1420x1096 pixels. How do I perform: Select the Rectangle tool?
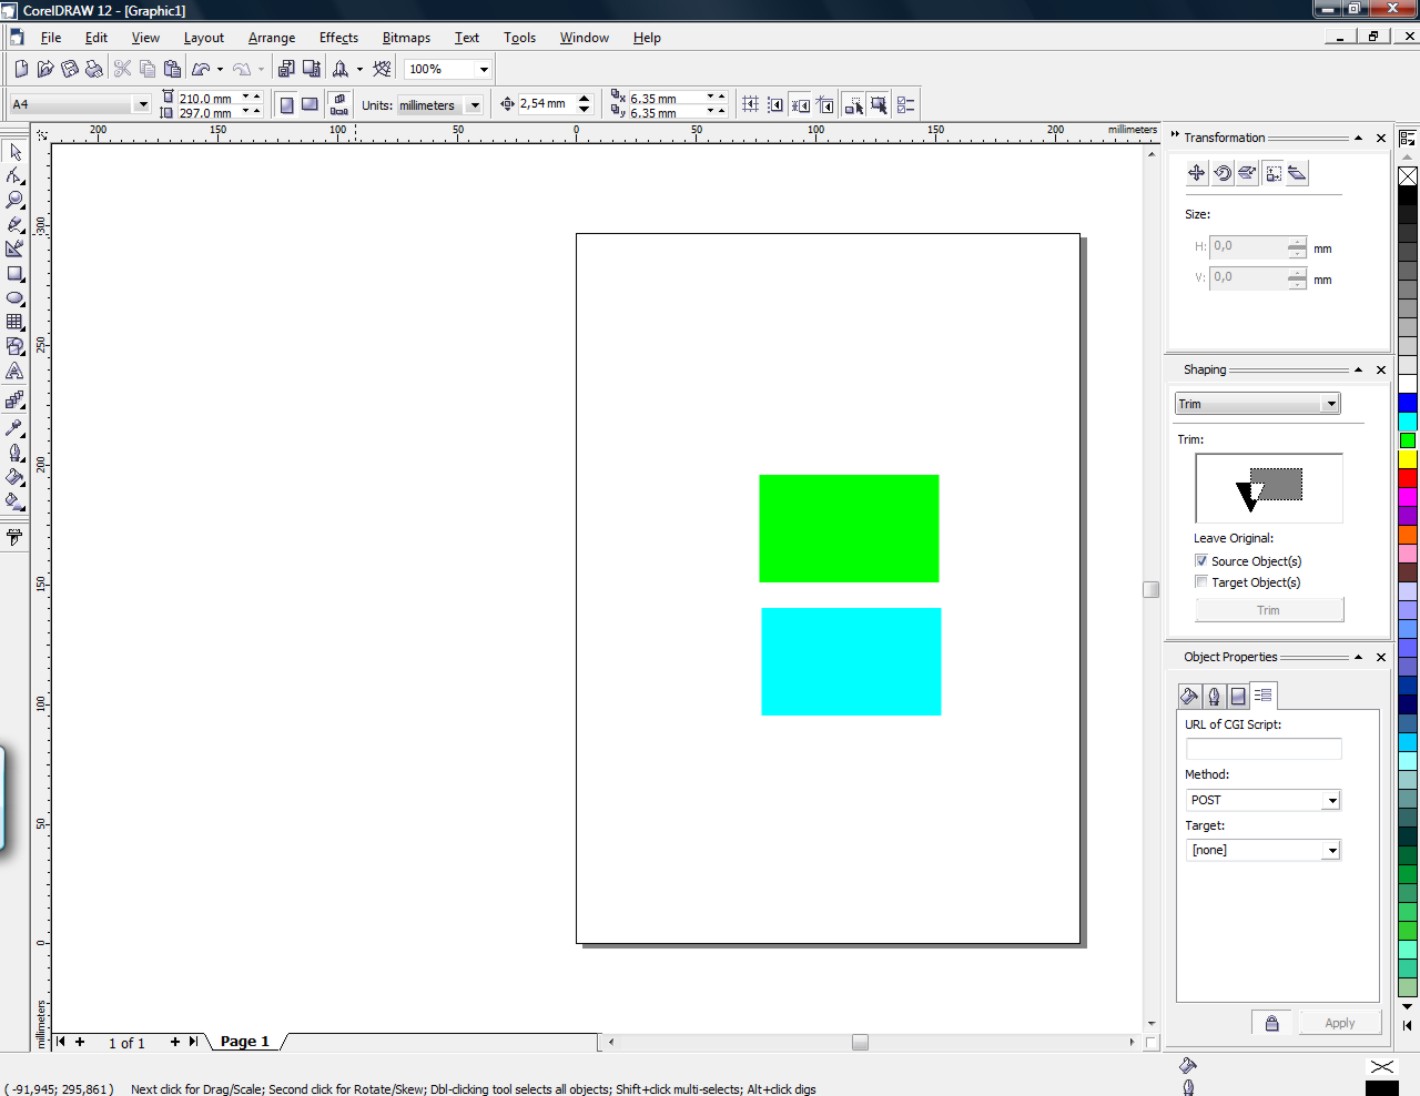(x=15, y=274)
